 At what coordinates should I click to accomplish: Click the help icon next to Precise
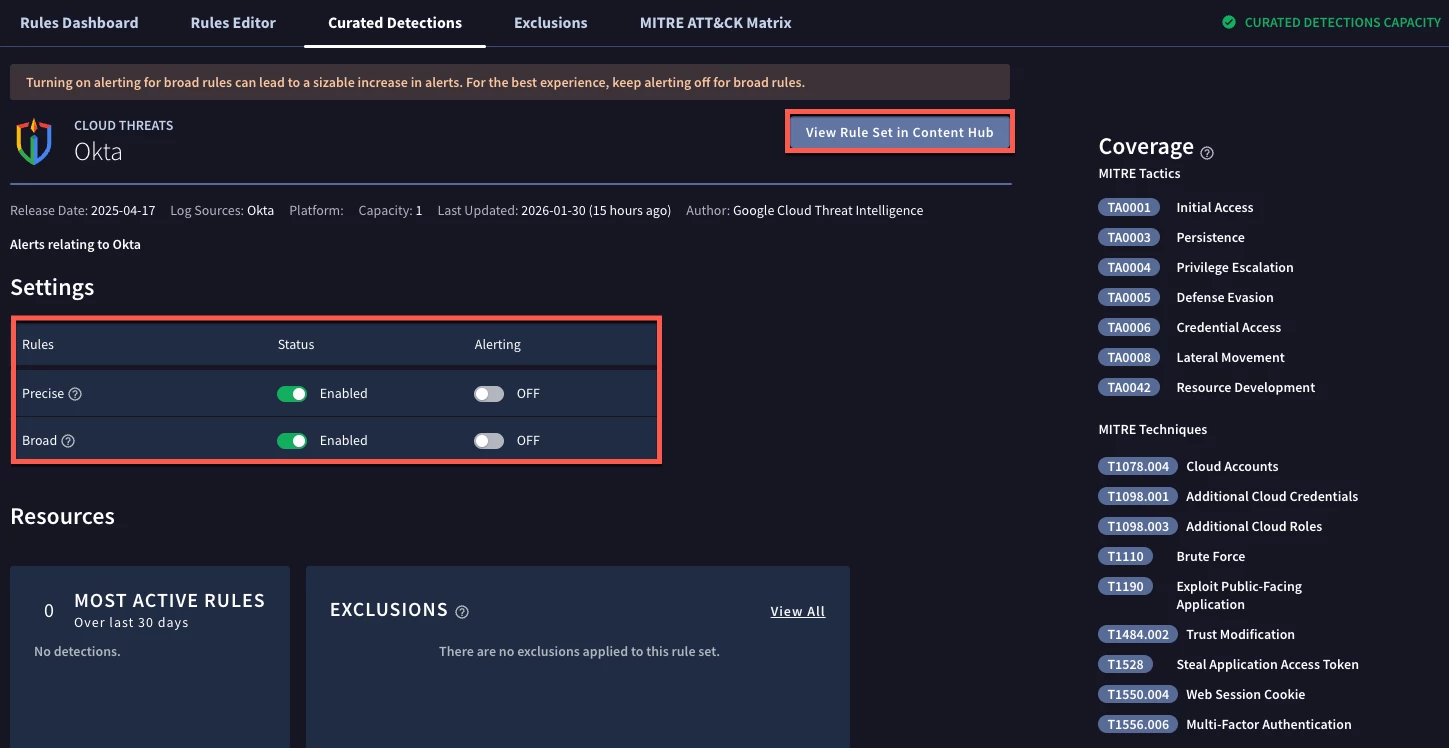(75, 394)
